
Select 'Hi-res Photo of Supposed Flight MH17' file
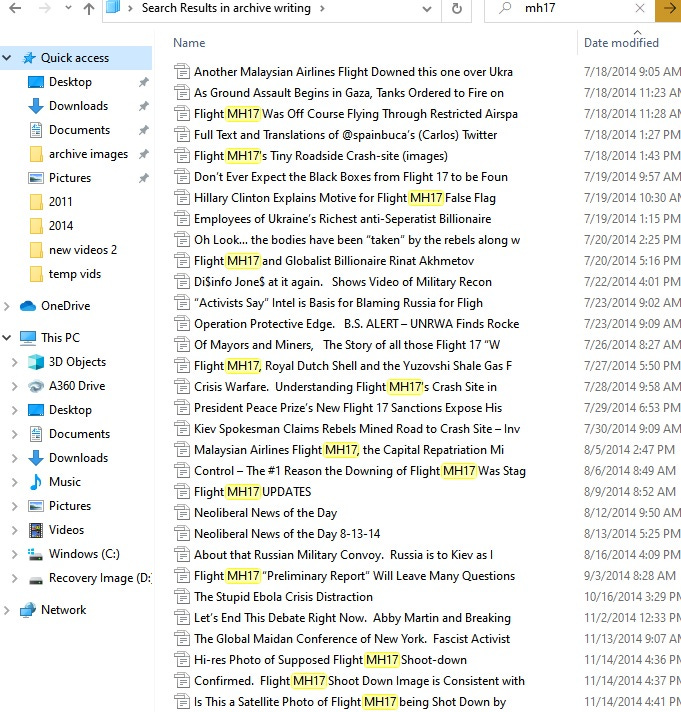click(330, 660)
